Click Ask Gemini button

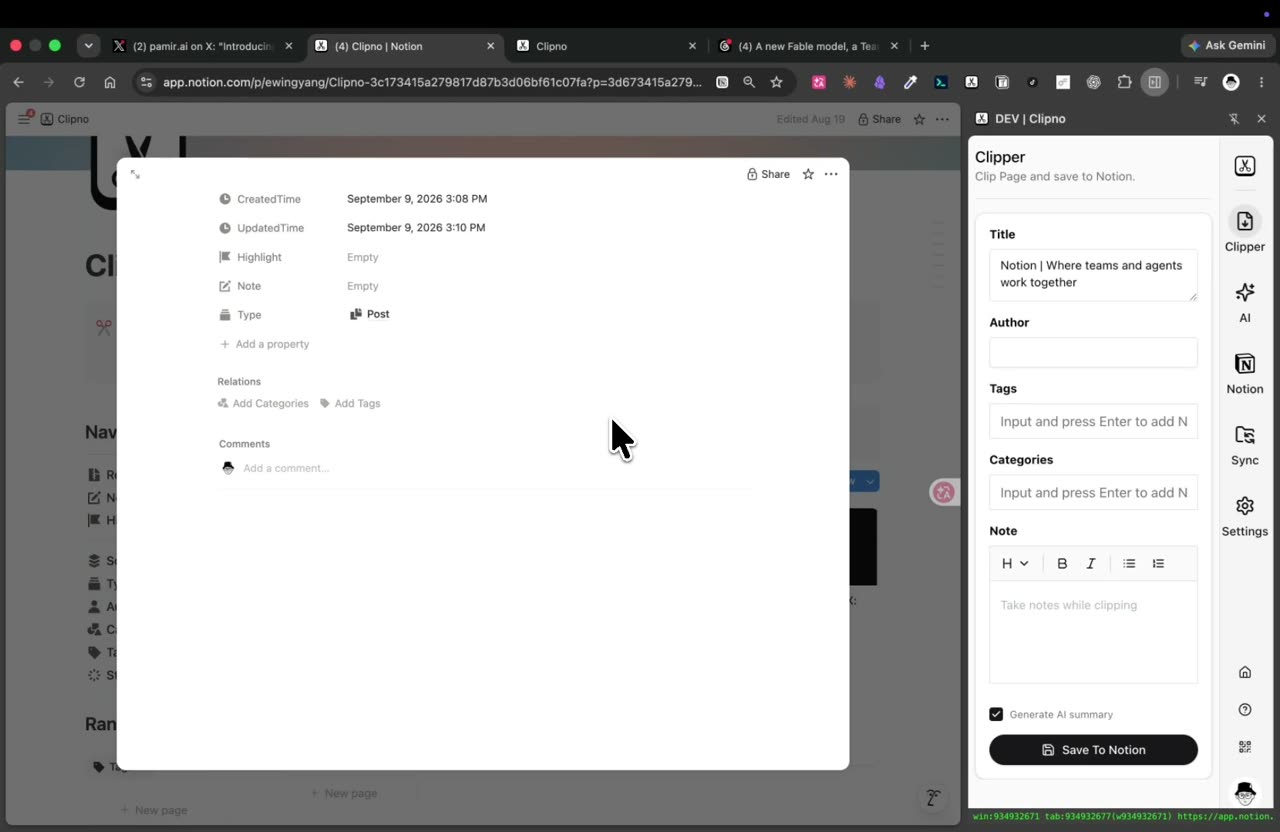[1227, 46]
